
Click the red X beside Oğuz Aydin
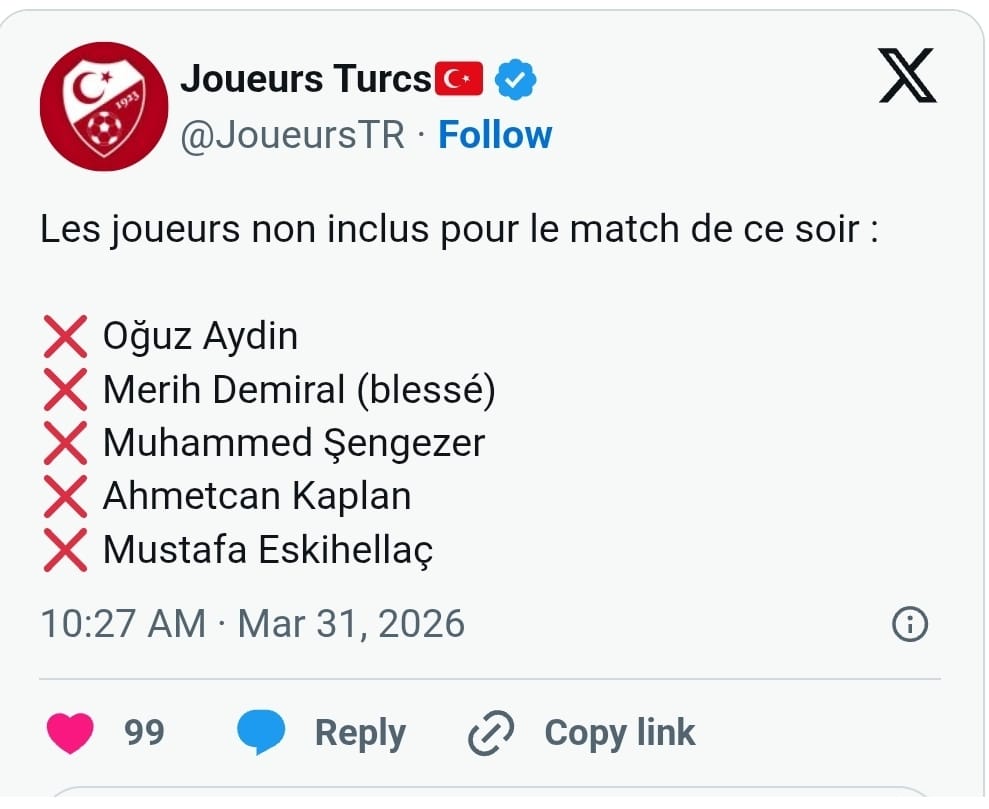click(66, 336)
